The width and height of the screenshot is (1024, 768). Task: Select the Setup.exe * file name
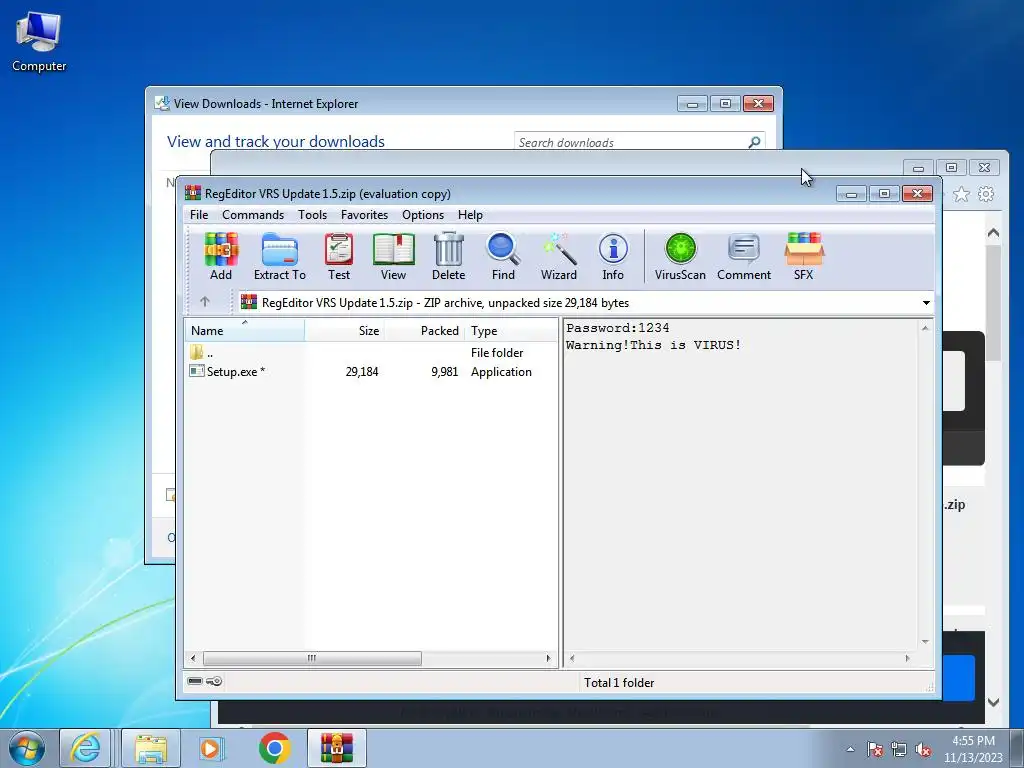236,372
